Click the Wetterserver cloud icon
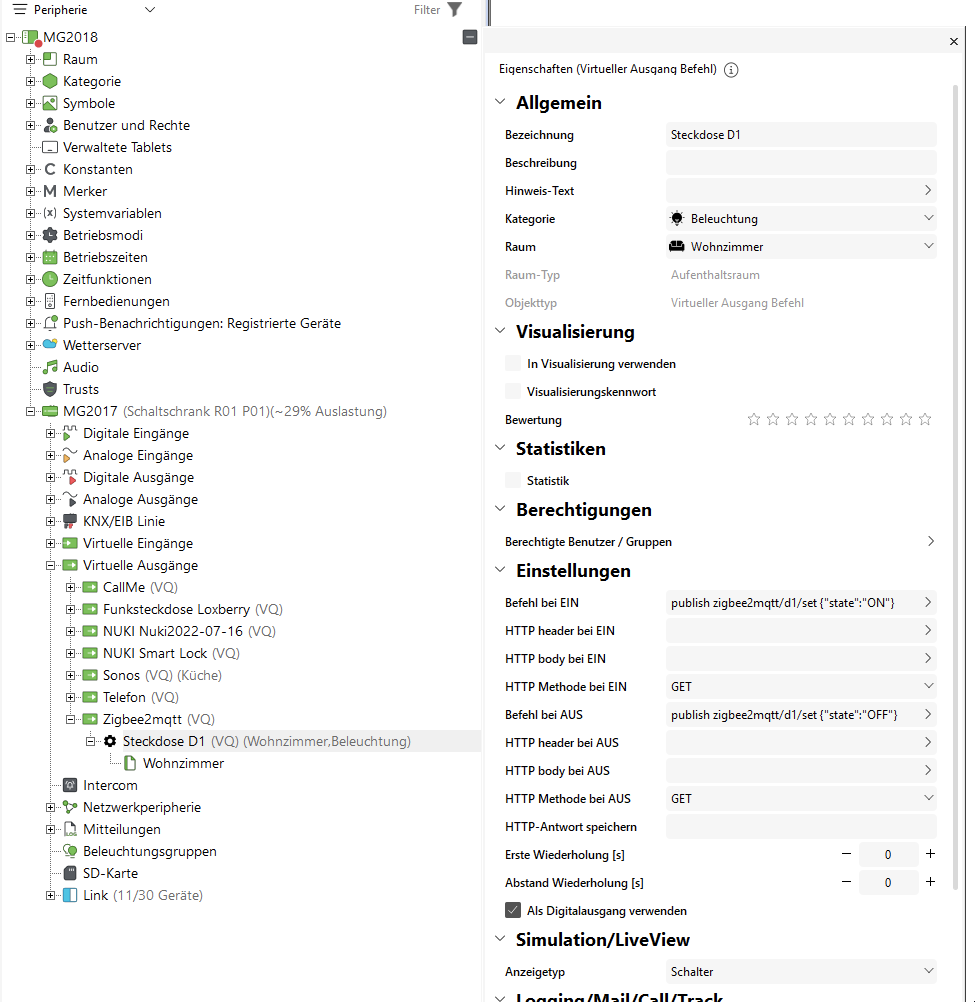This screenshot has height=1002, width=975. [50, 345]
